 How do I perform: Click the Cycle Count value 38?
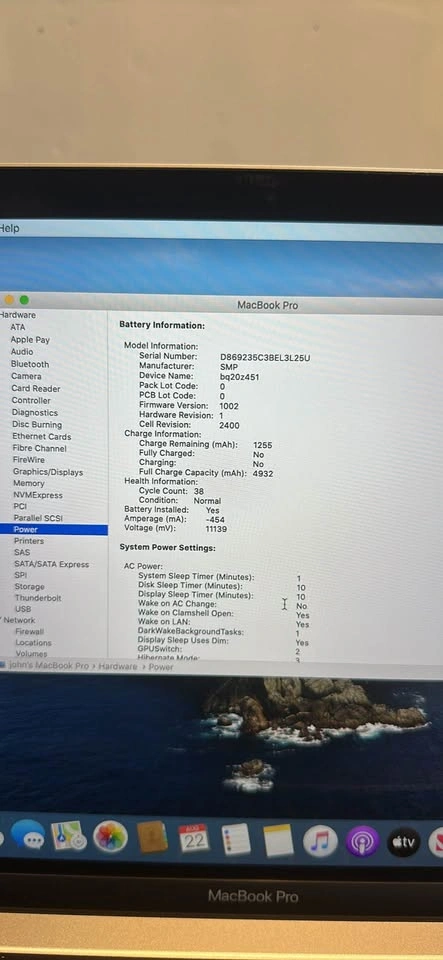coord(199,491)
